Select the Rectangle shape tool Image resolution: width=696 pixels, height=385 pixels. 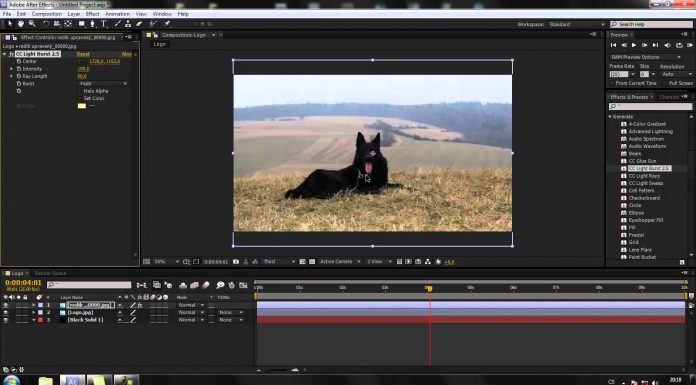click(x=82, y=24)
